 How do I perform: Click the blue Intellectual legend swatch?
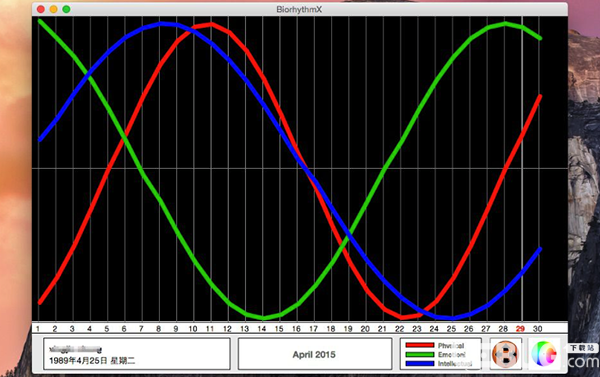pos(420,363)
